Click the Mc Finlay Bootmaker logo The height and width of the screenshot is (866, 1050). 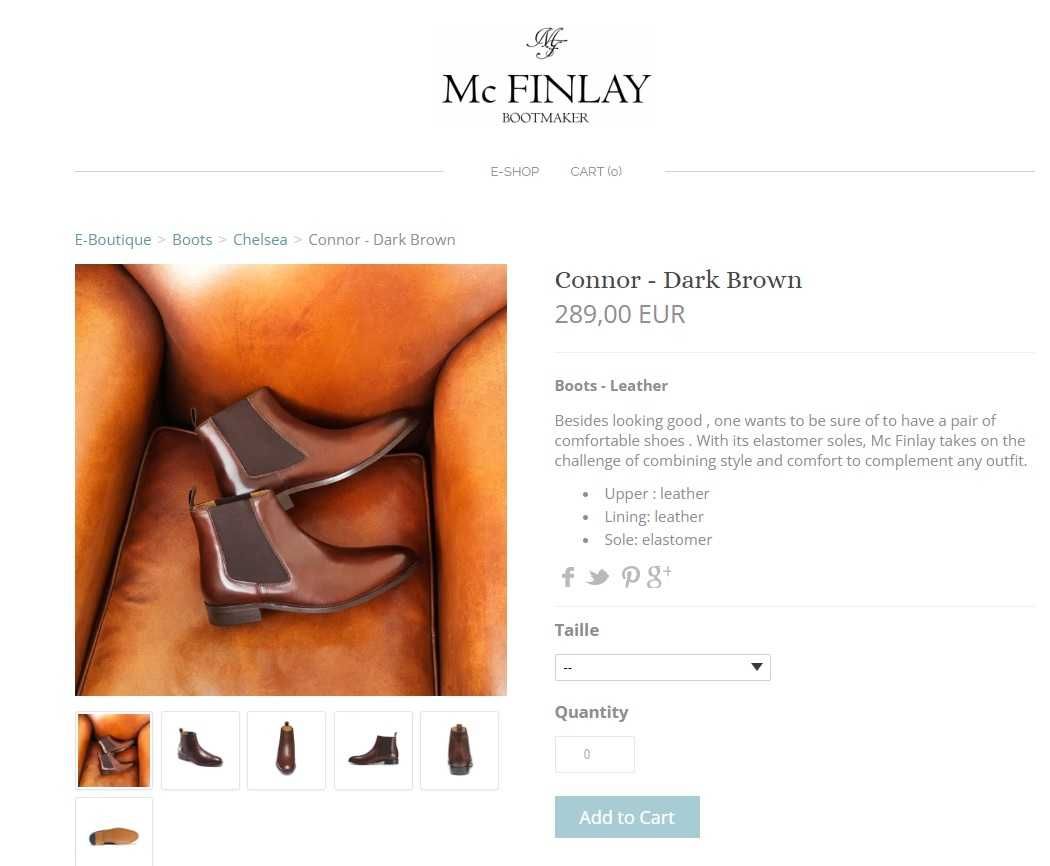(546, 76)
